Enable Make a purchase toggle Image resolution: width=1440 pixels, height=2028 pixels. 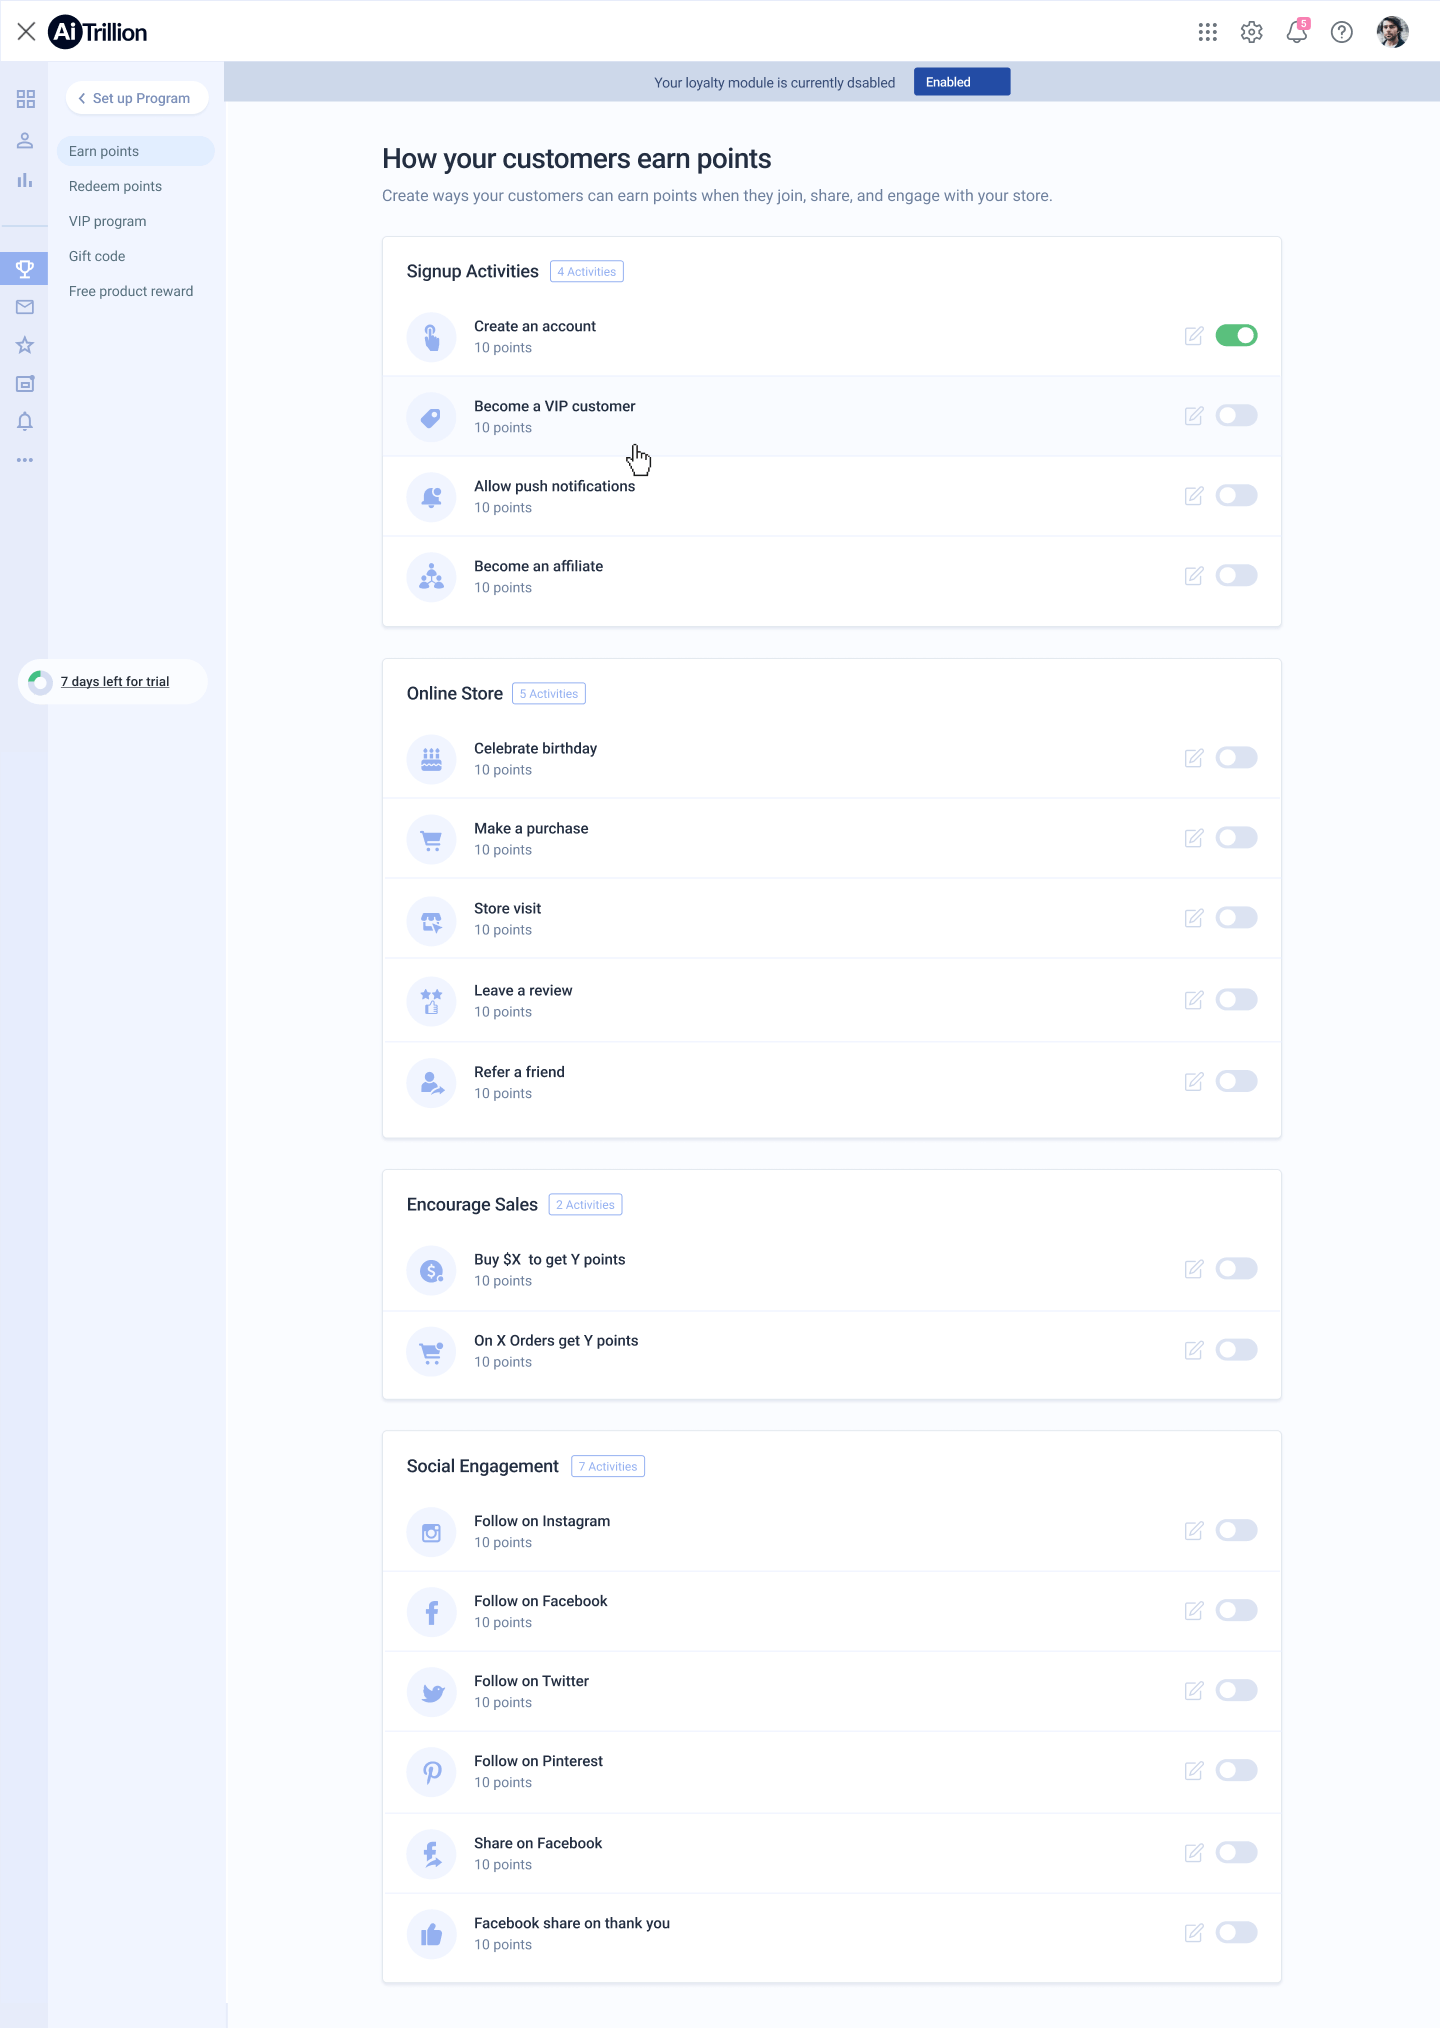coord(1236,837)
